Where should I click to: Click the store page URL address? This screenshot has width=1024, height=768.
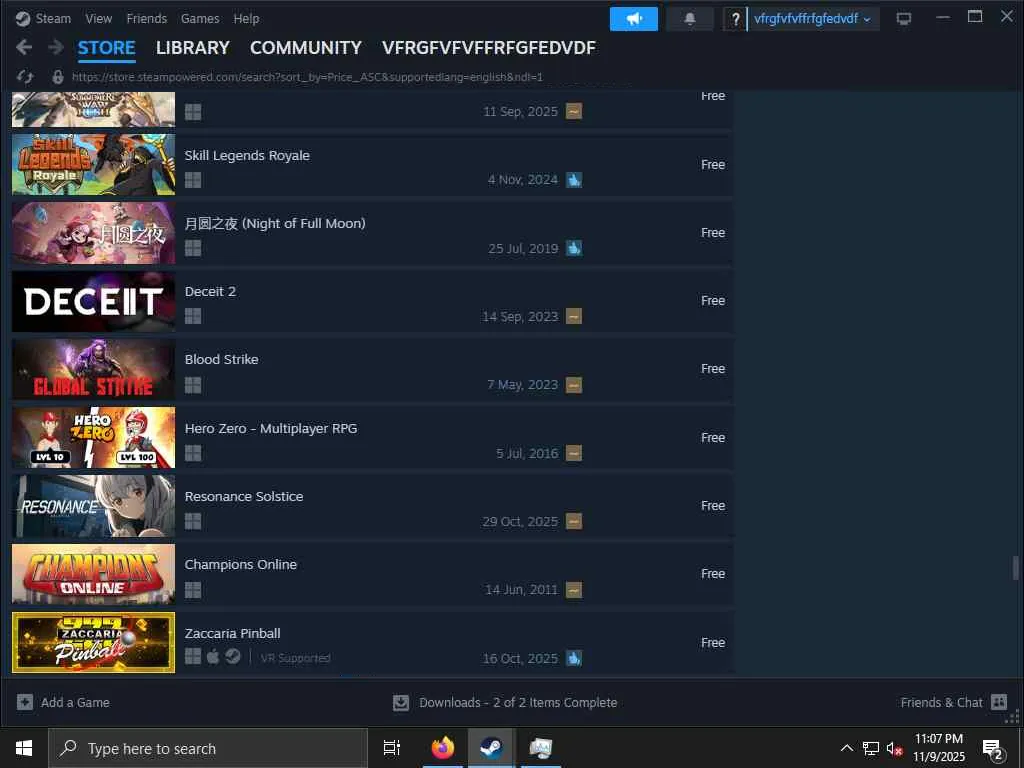point(308,77)
